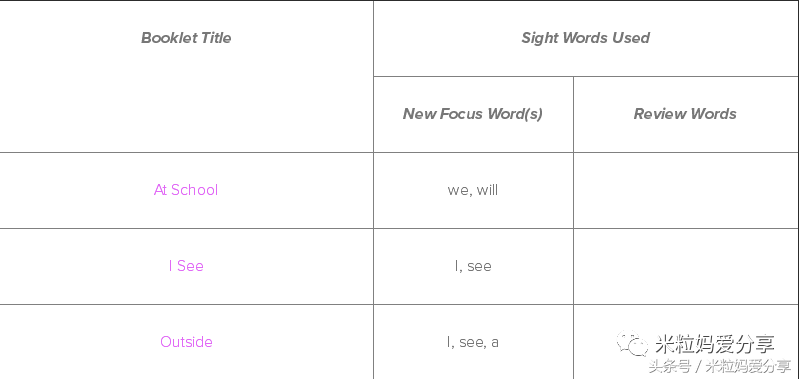Click the Sight Words Used header
This screenshot has height=379, width=800.
[585, 38]
